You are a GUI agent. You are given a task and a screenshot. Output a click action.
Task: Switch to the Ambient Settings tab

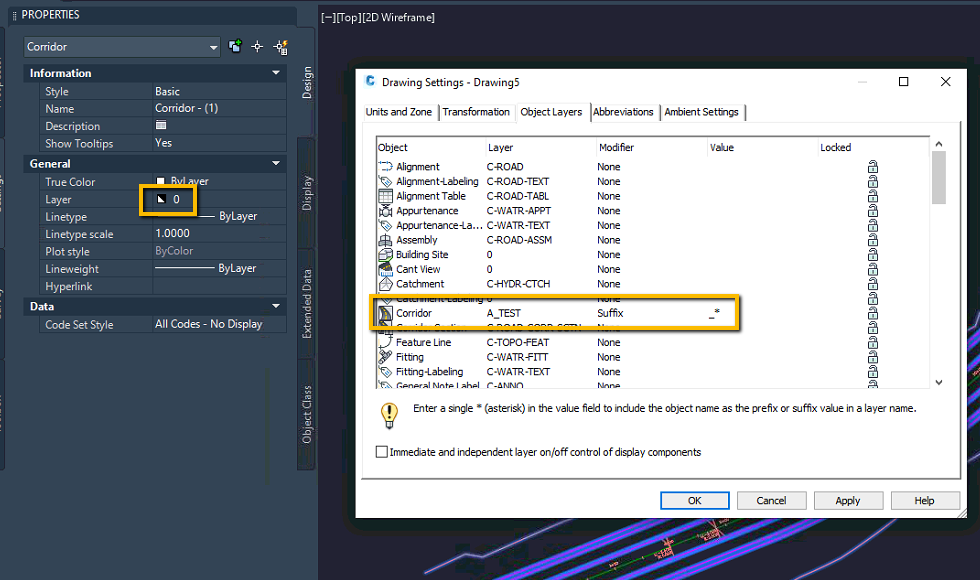click(x=701, y=112)
